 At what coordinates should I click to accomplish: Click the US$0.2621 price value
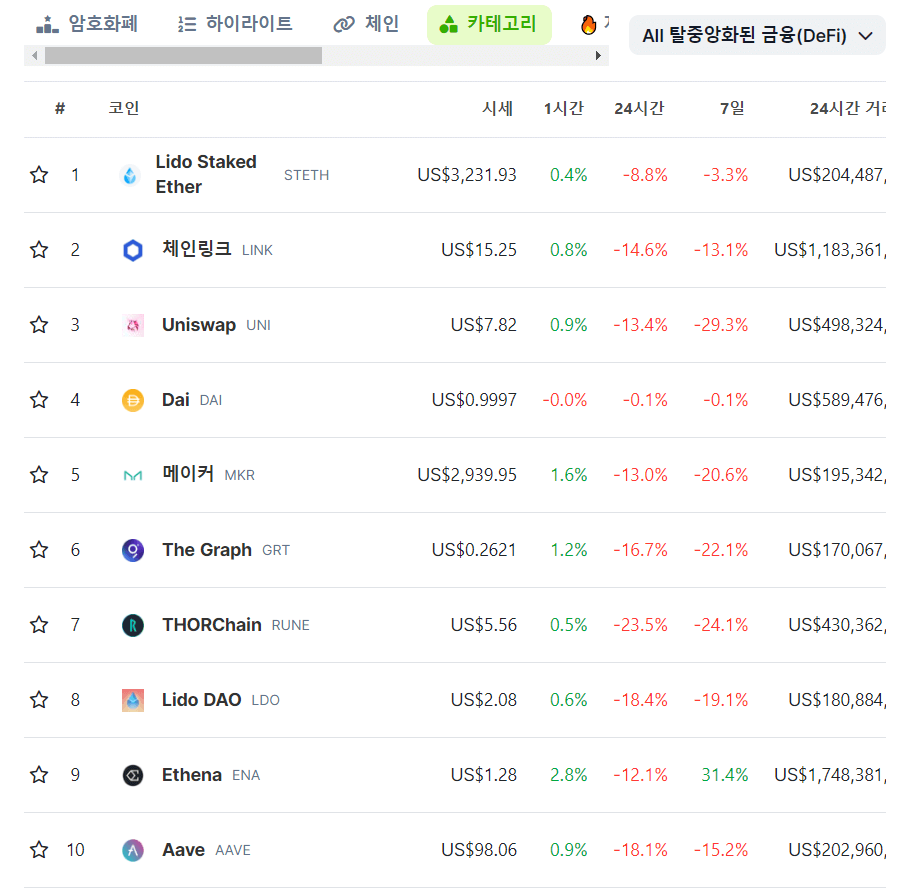pos(474,550)
